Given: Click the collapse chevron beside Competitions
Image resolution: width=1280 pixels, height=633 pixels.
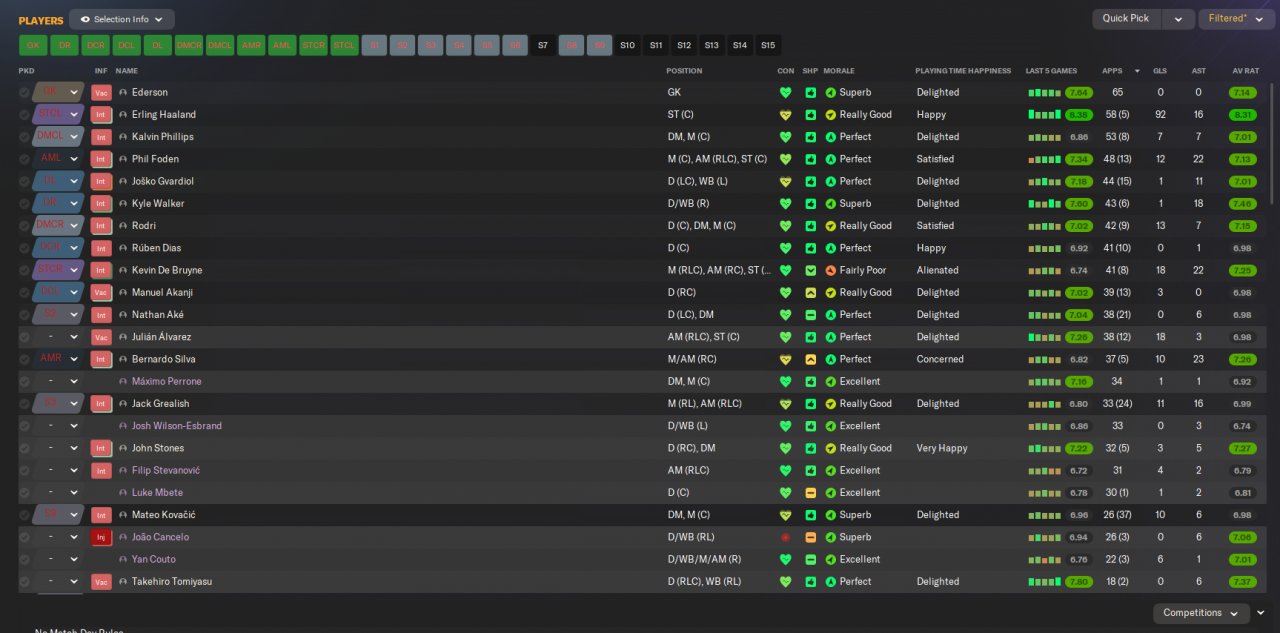Looking at the screenshot, I should 1261,613.
